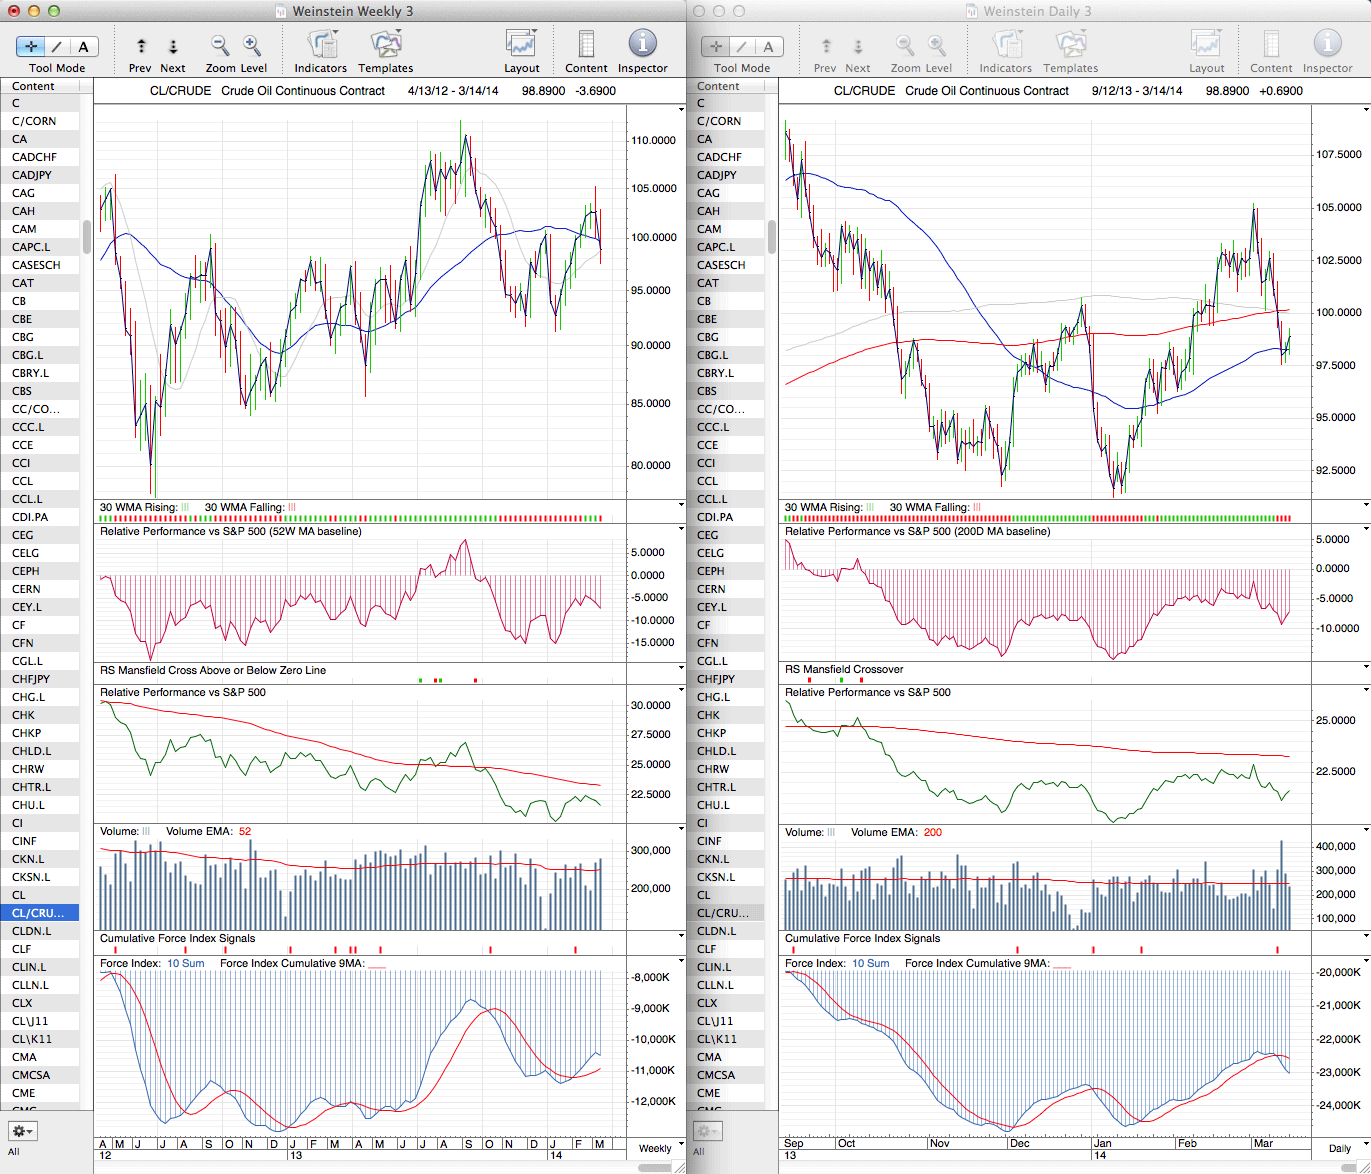Image resolution: width=1371 pixels, height=1174 pixels.
Task: Zoom out with minus magnifier in Weekly window
Action: [220, 46]
